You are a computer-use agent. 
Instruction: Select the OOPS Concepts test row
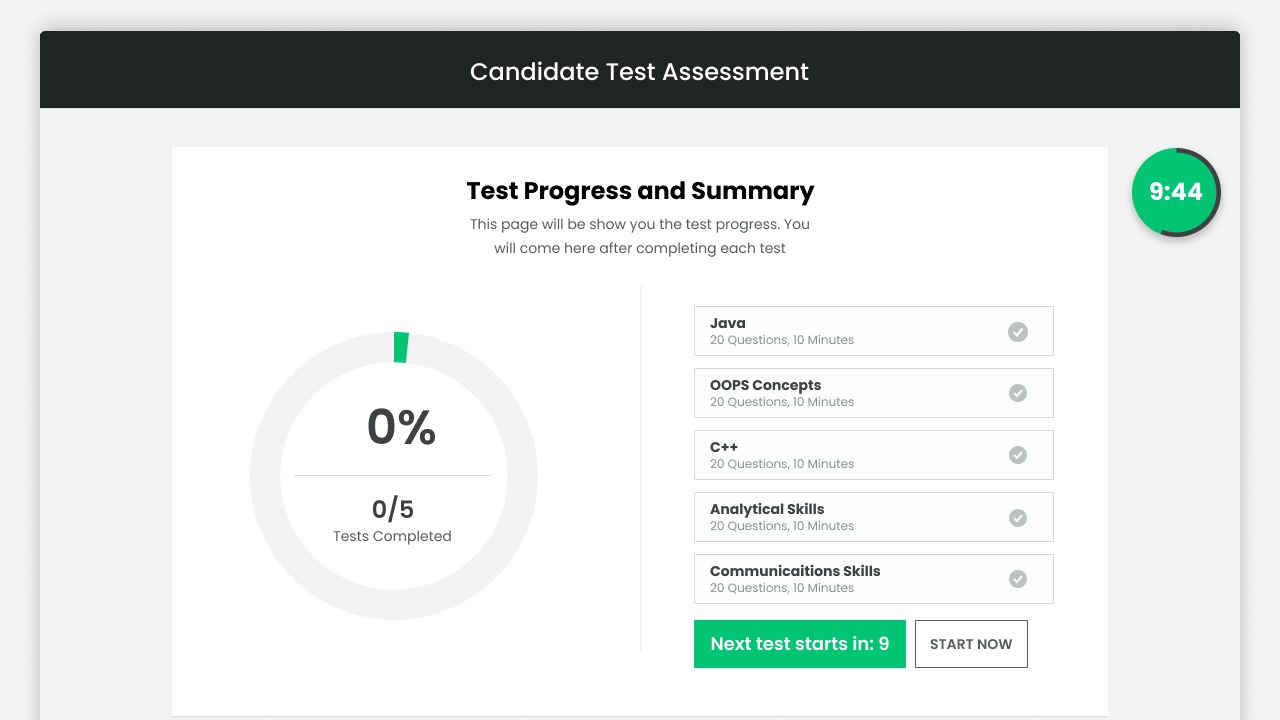(x=874, y=393)
